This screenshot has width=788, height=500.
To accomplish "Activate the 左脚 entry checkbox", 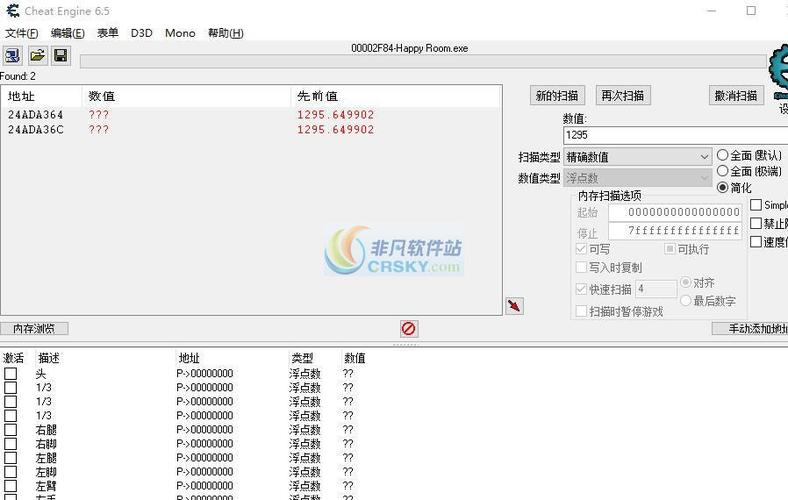I will pos(11,472).
